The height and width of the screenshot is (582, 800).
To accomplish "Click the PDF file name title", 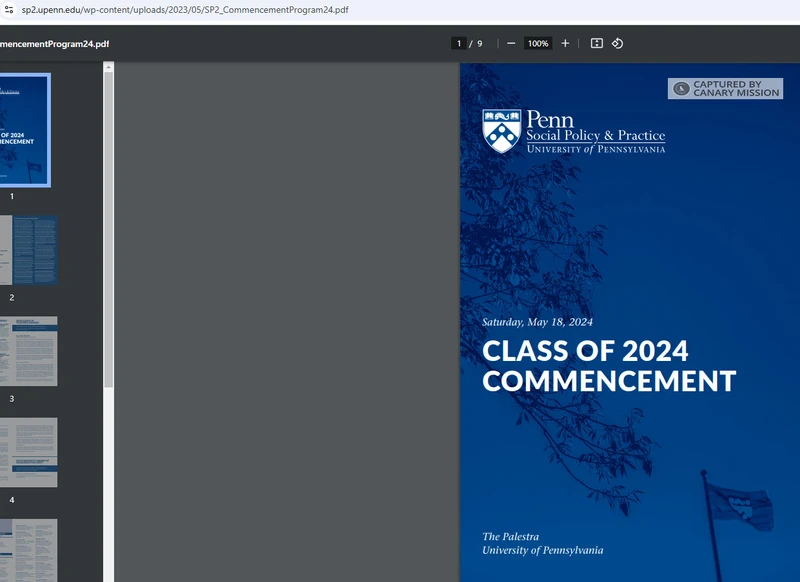I will [x=55, y=44].
